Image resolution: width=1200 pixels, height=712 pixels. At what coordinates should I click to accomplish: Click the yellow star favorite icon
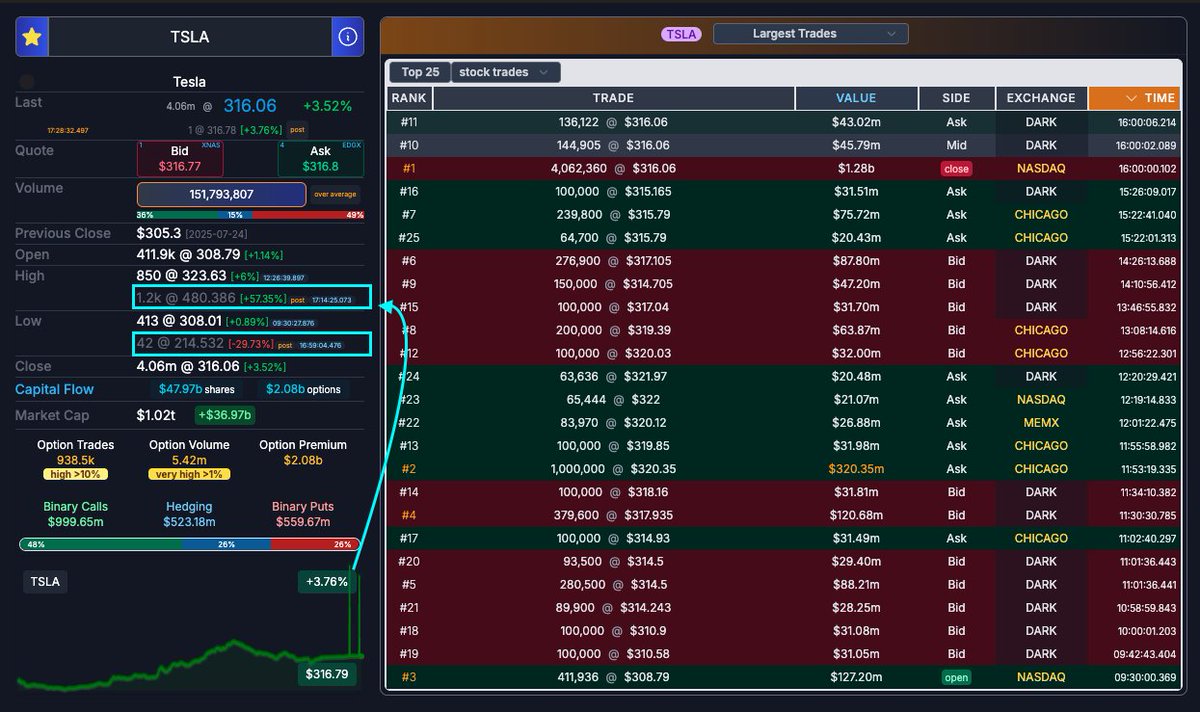(x=32, y=37)
